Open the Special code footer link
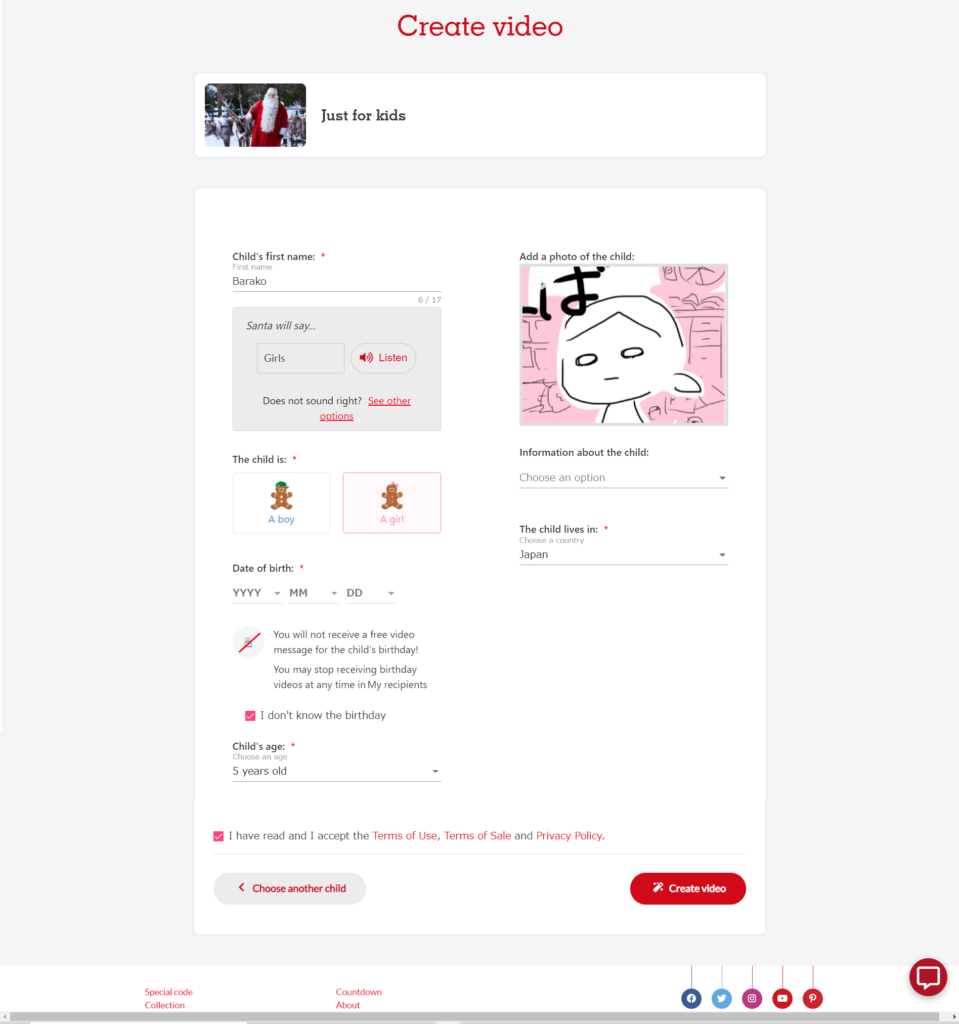This screenshot has height=1024, width=959. pos(169,991)
